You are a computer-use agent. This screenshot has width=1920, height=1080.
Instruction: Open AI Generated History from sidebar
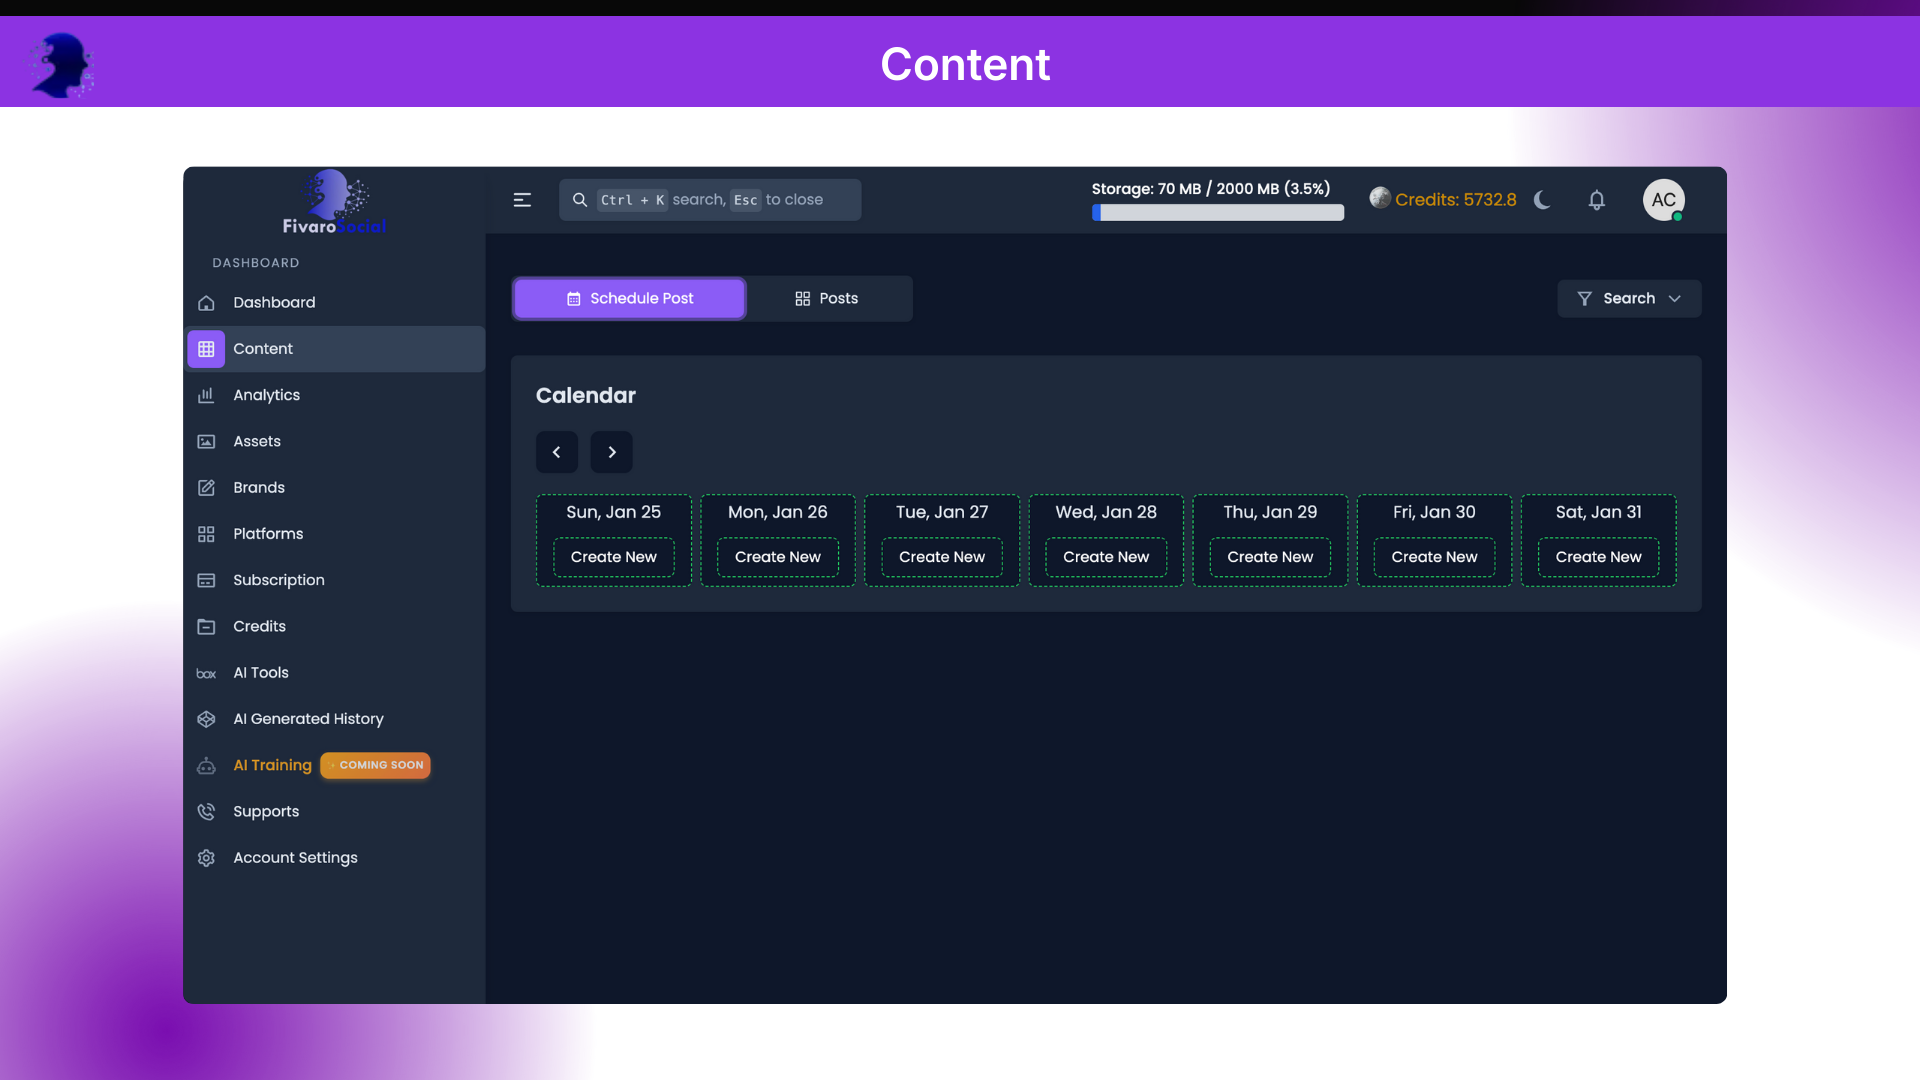(206, 719)
